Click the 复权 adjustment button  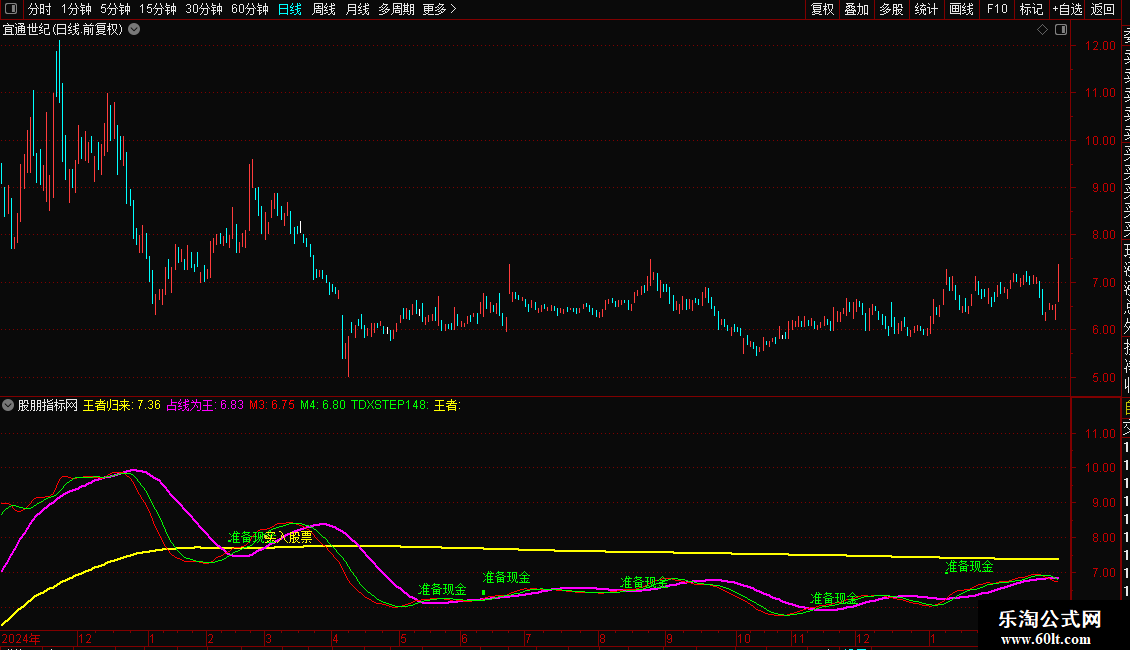click(x=822, y=9)
